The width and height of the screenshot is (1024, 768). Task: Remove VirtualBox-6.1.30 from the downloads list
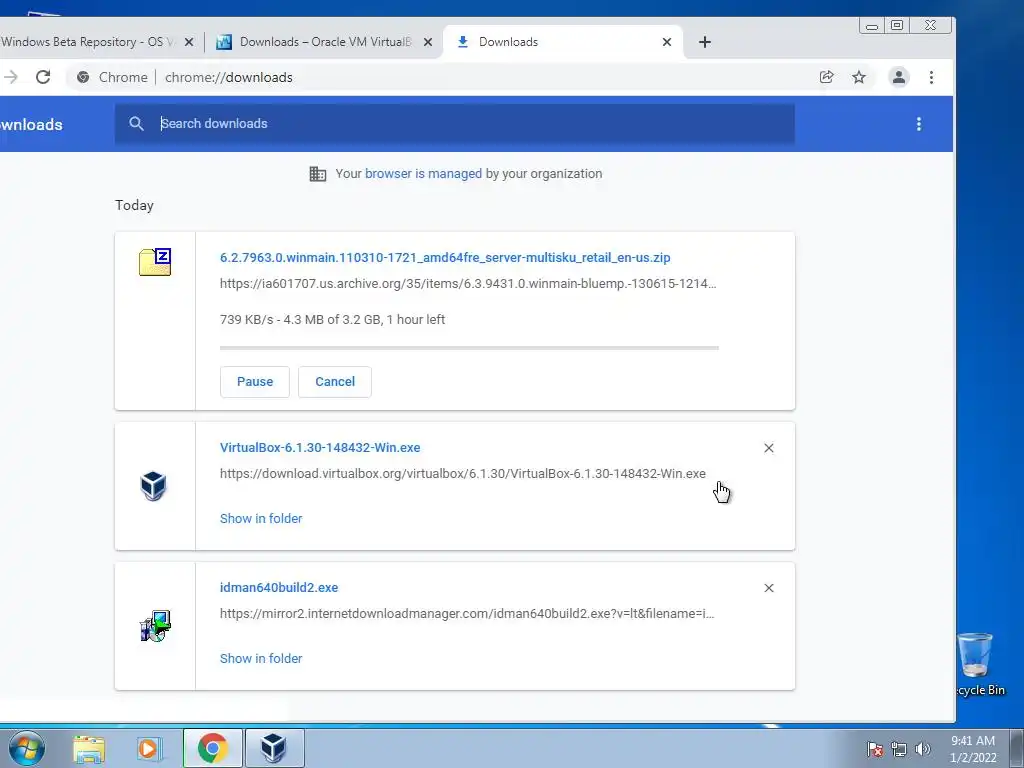coord(769,448)
